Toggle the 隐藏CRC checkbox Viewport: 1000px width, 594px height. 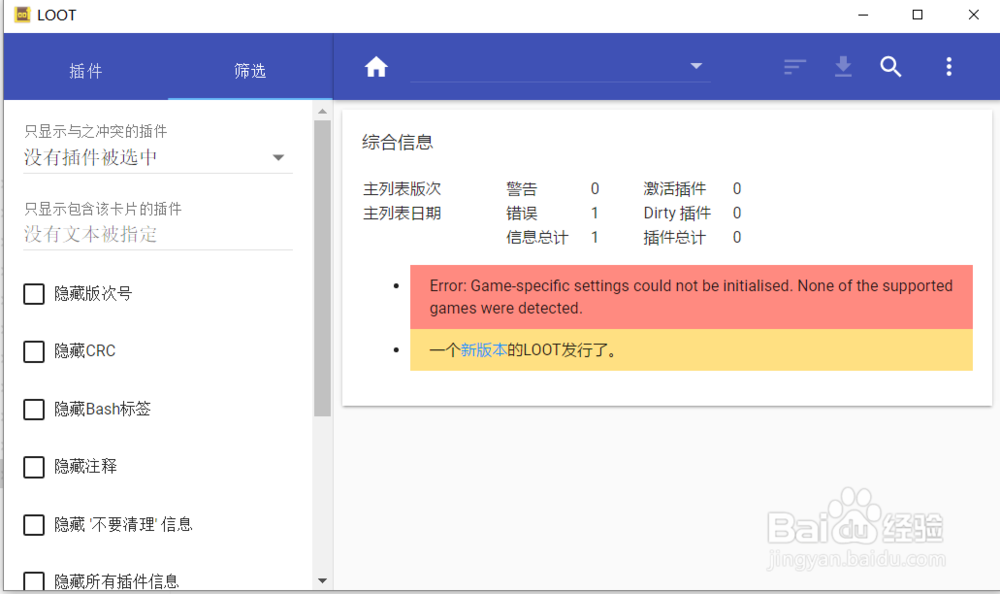tap(34, 352)
